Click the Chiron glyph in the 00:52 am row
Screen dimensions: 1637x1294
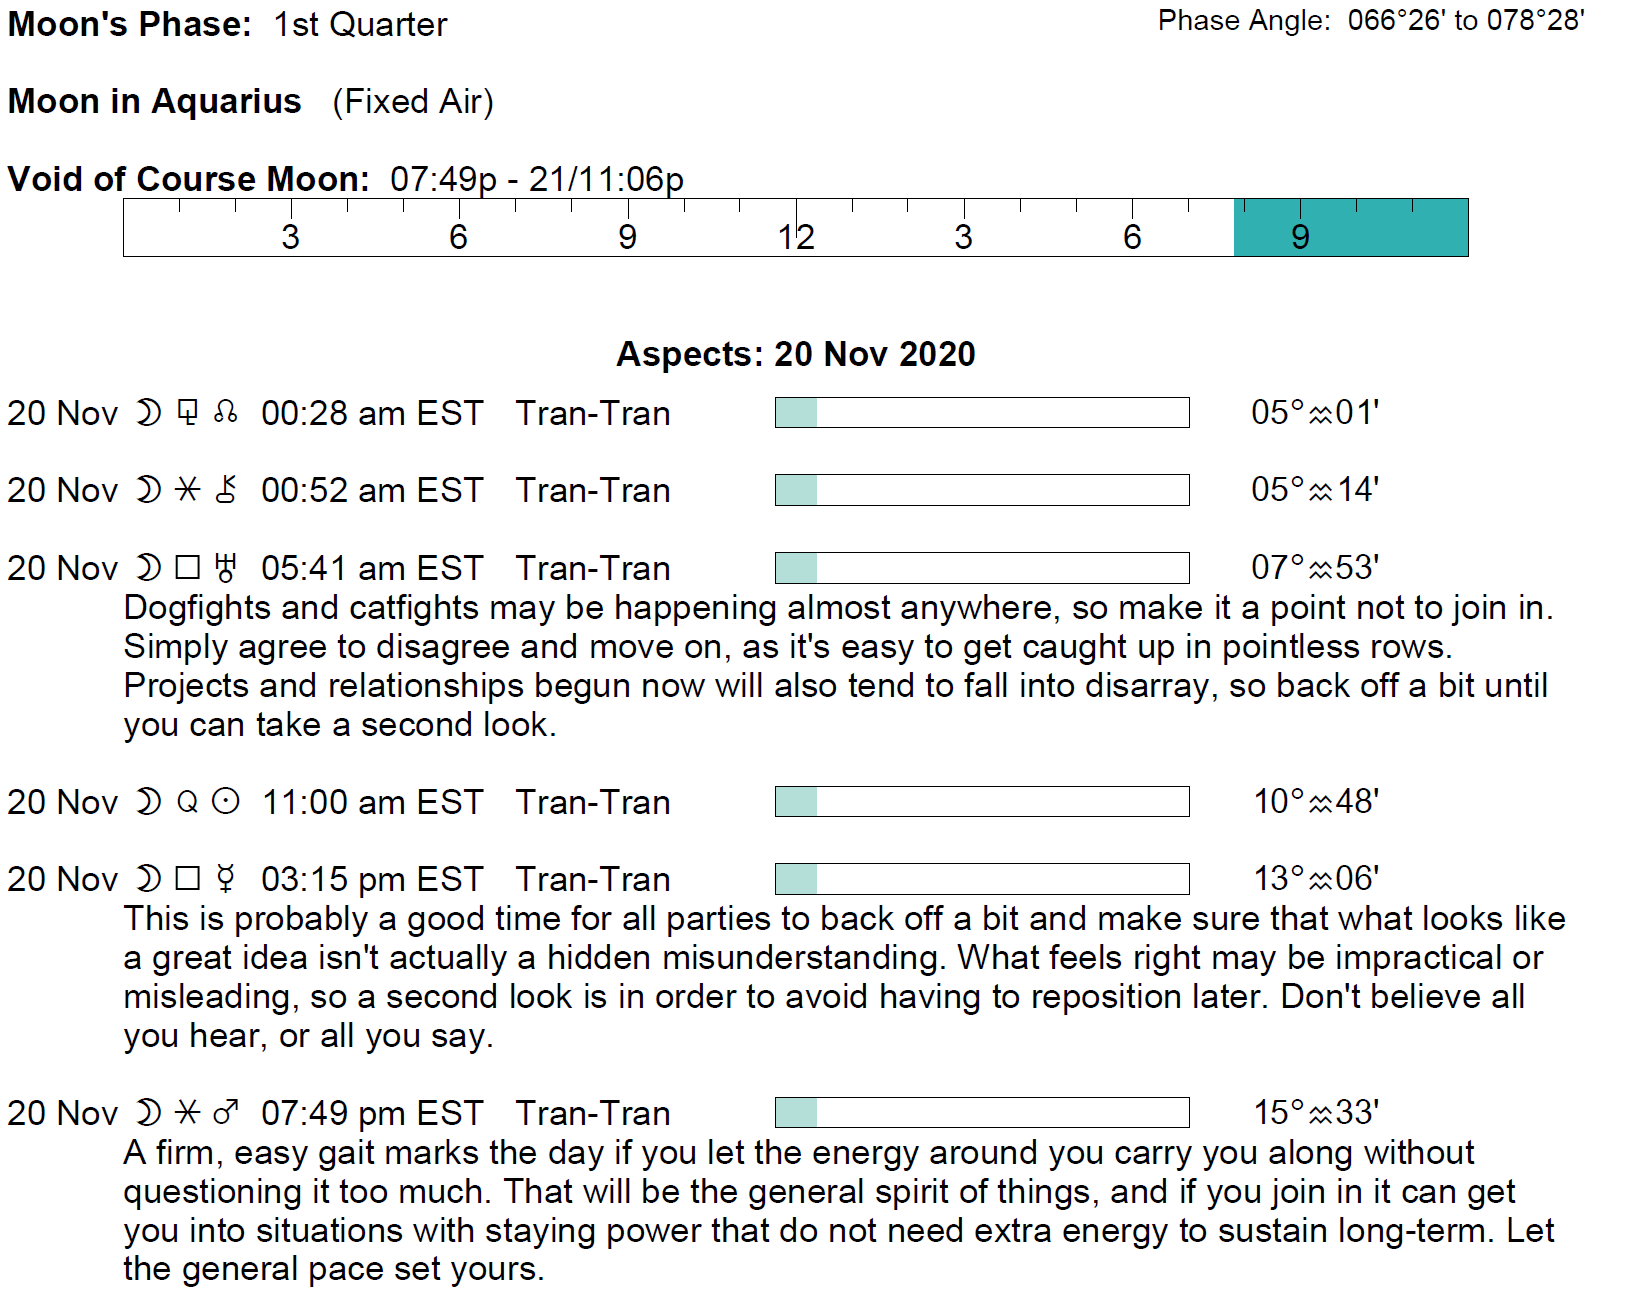pyautogui.click(x=226, y=489)
